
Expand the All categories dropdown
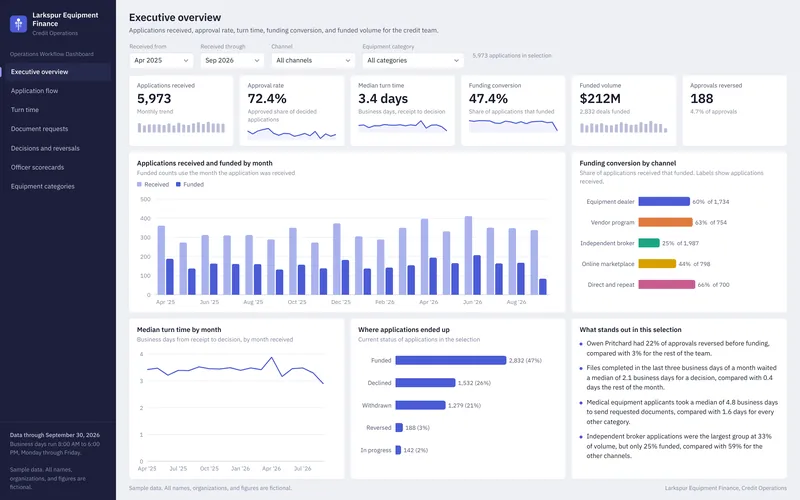[x=413, y=60]
